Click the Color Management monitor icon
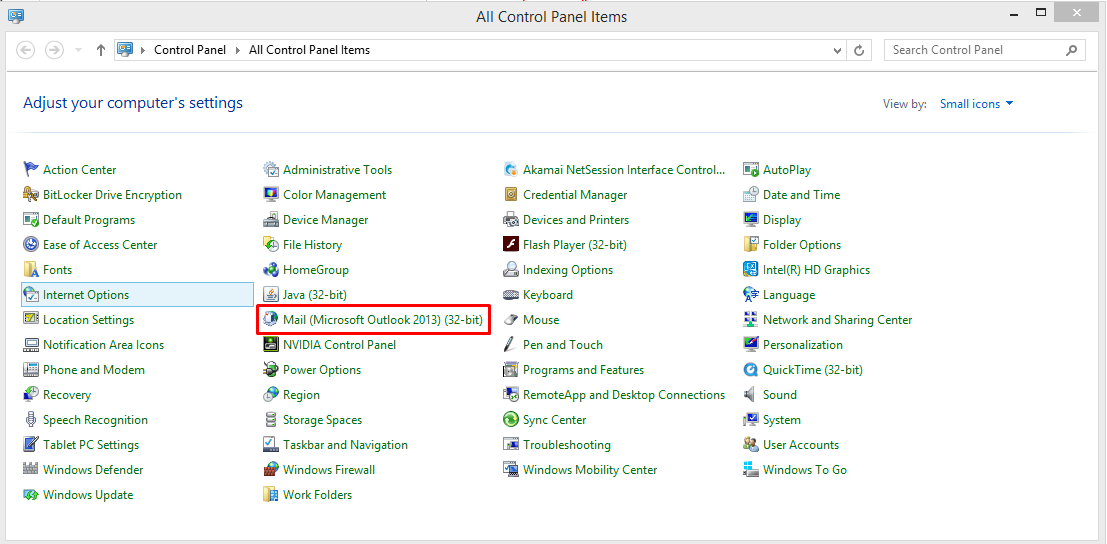The height and width of the screenshot is (544, 1107). point(271,195)
